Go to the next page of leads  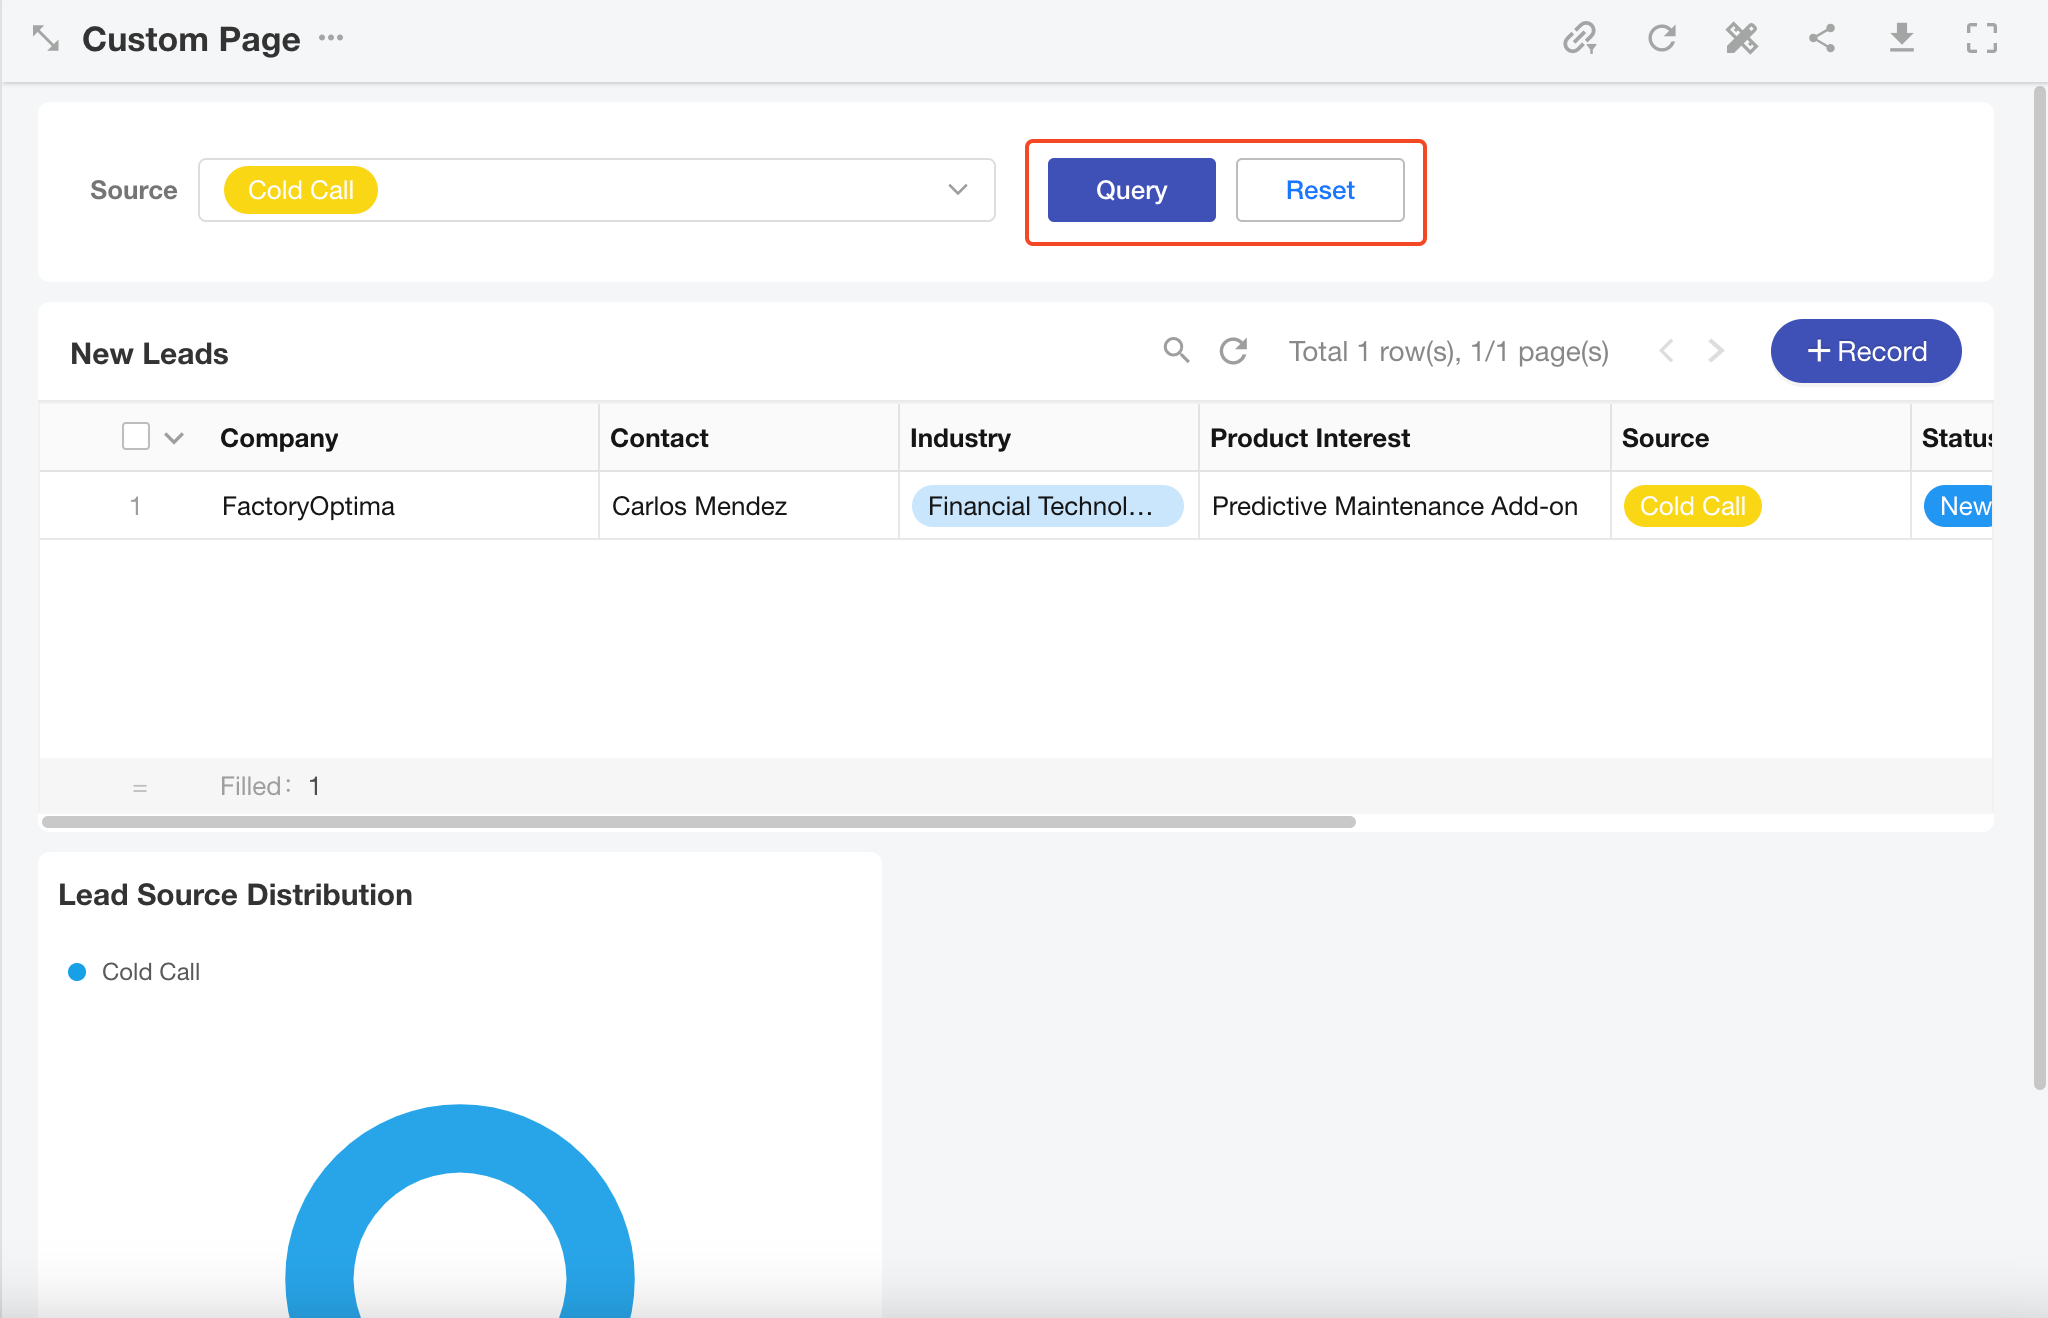click(1716, 351)
